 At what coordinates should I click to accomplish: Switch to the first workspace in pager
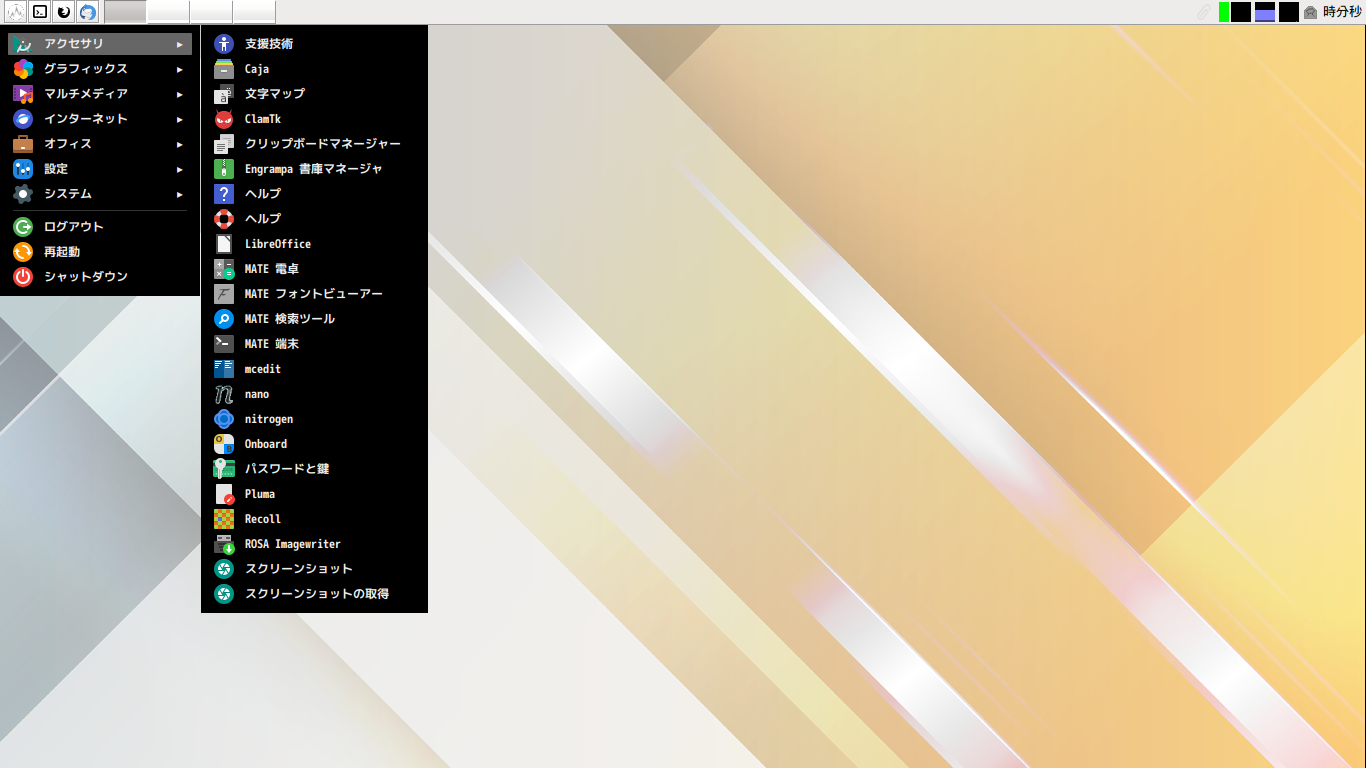click(x=125, y=12)
